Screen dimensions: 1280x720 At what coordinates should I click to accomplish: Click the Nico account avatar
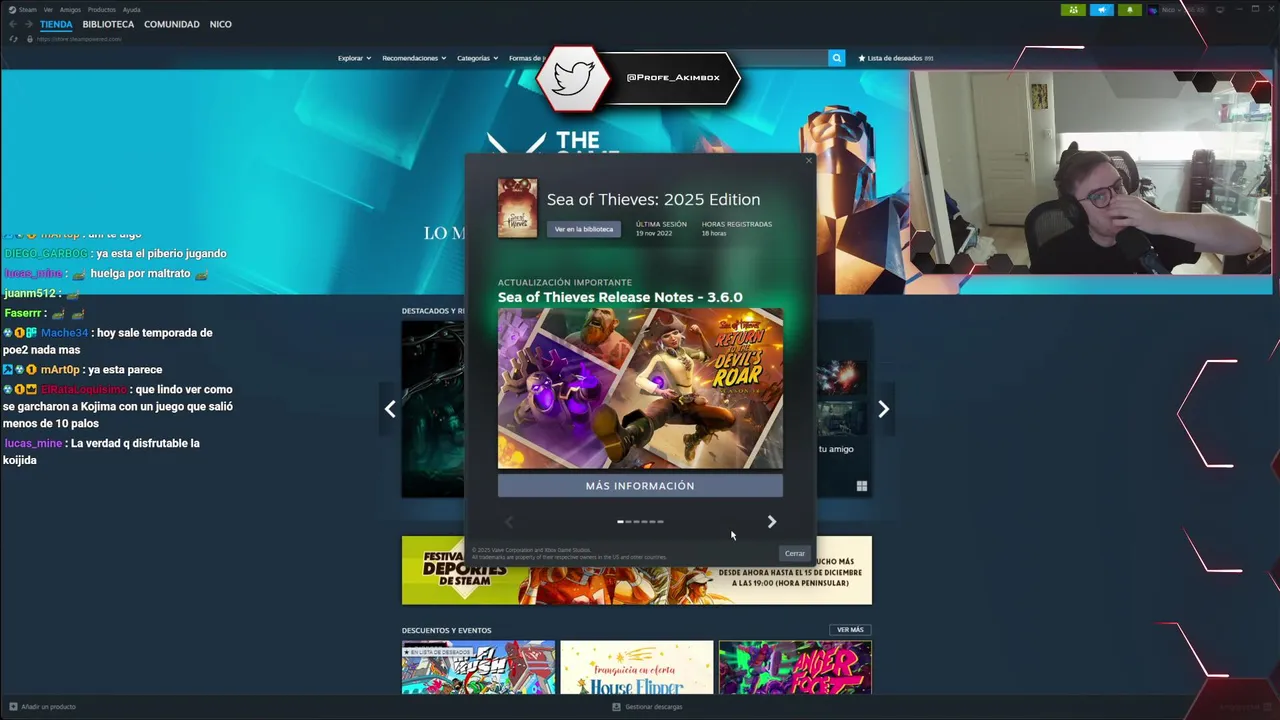point(1153,10)
